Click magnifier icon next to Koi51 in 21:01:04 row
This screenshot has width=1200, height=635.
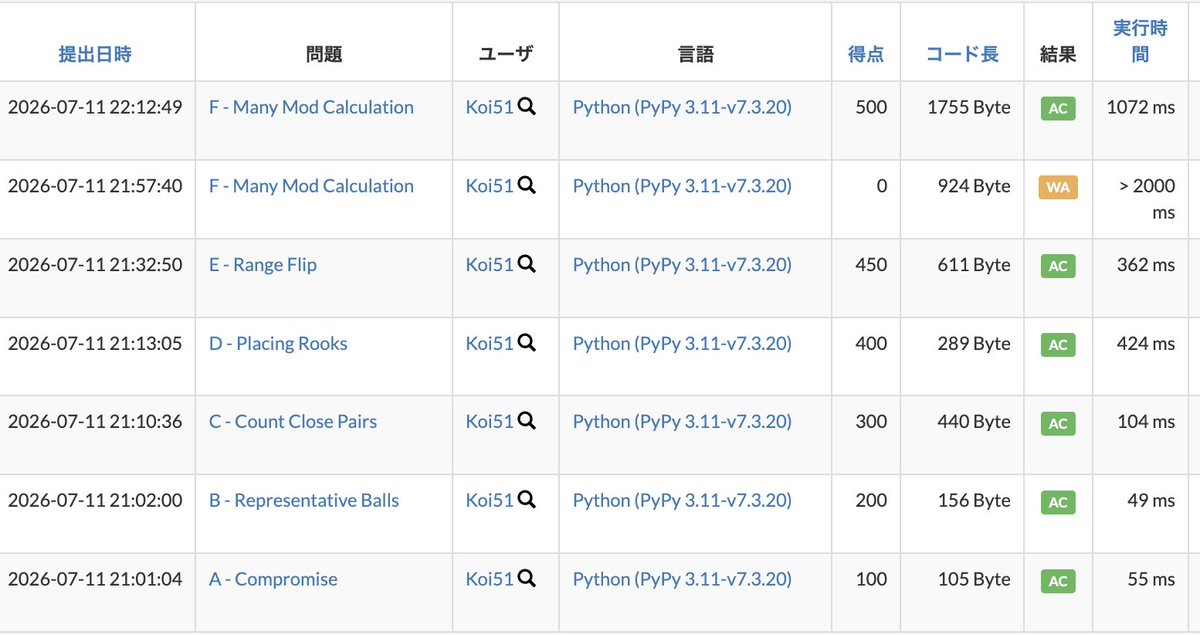527,579
